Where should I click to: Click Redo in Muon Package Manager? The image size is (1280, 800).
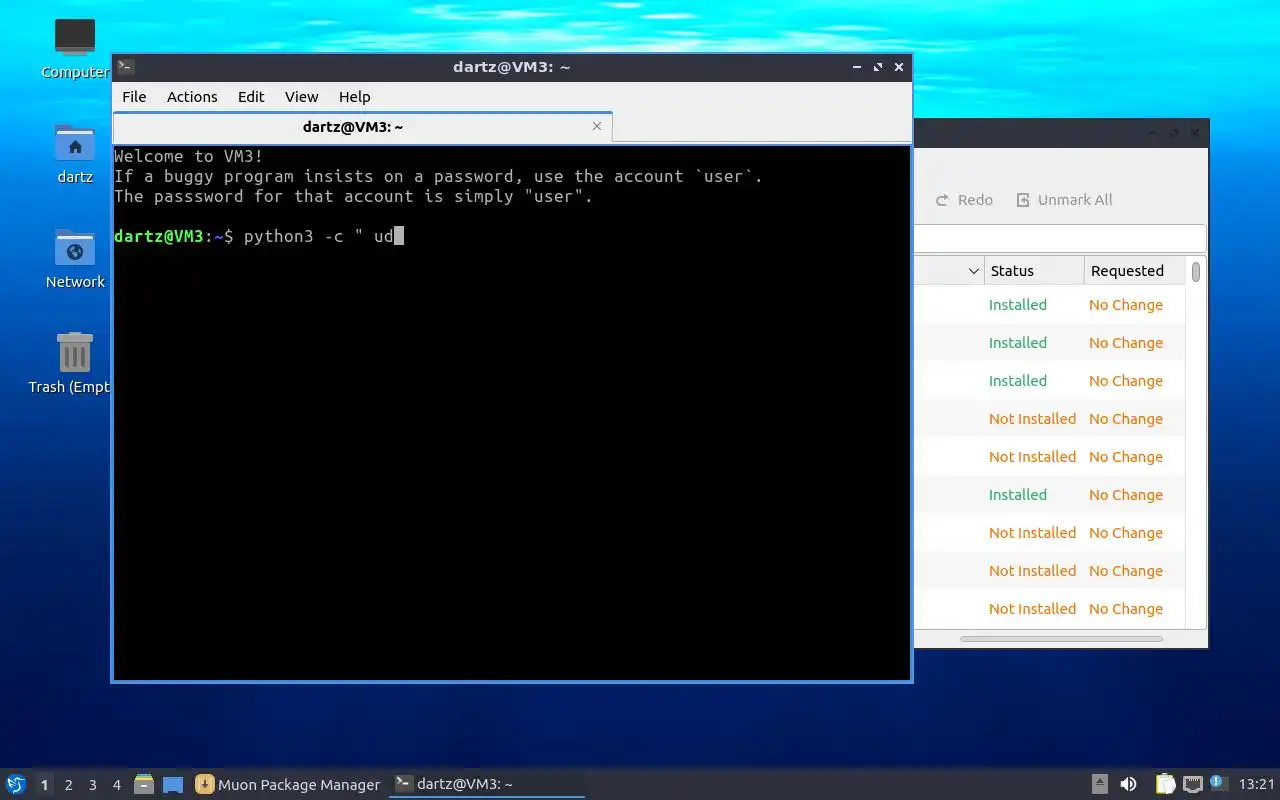point(965,200)
